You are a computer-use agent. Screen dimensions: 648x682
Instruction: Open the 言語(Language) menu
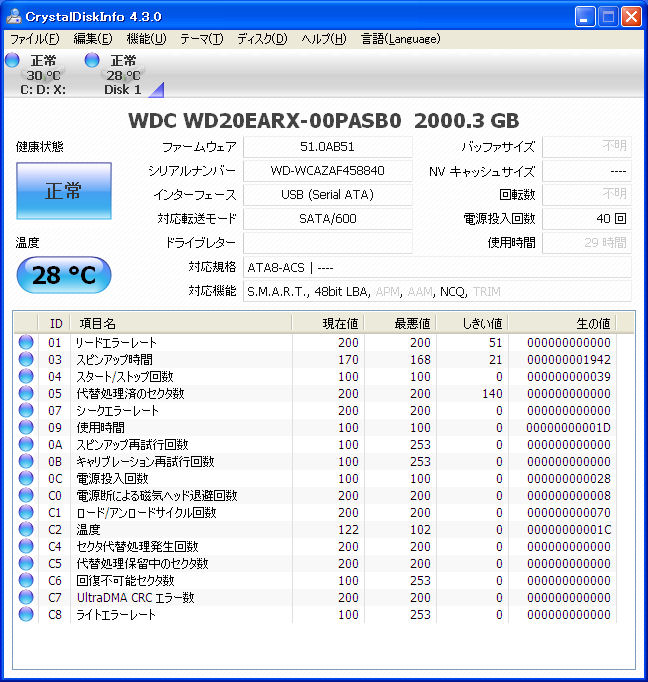[x=401, y=39]
